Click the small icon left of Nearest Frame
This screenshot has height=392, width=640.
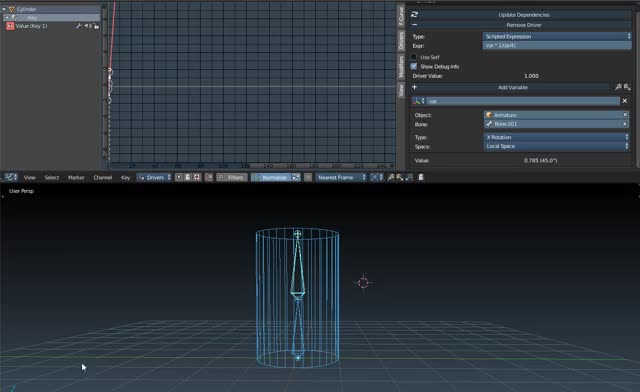[x=308, y=177]
